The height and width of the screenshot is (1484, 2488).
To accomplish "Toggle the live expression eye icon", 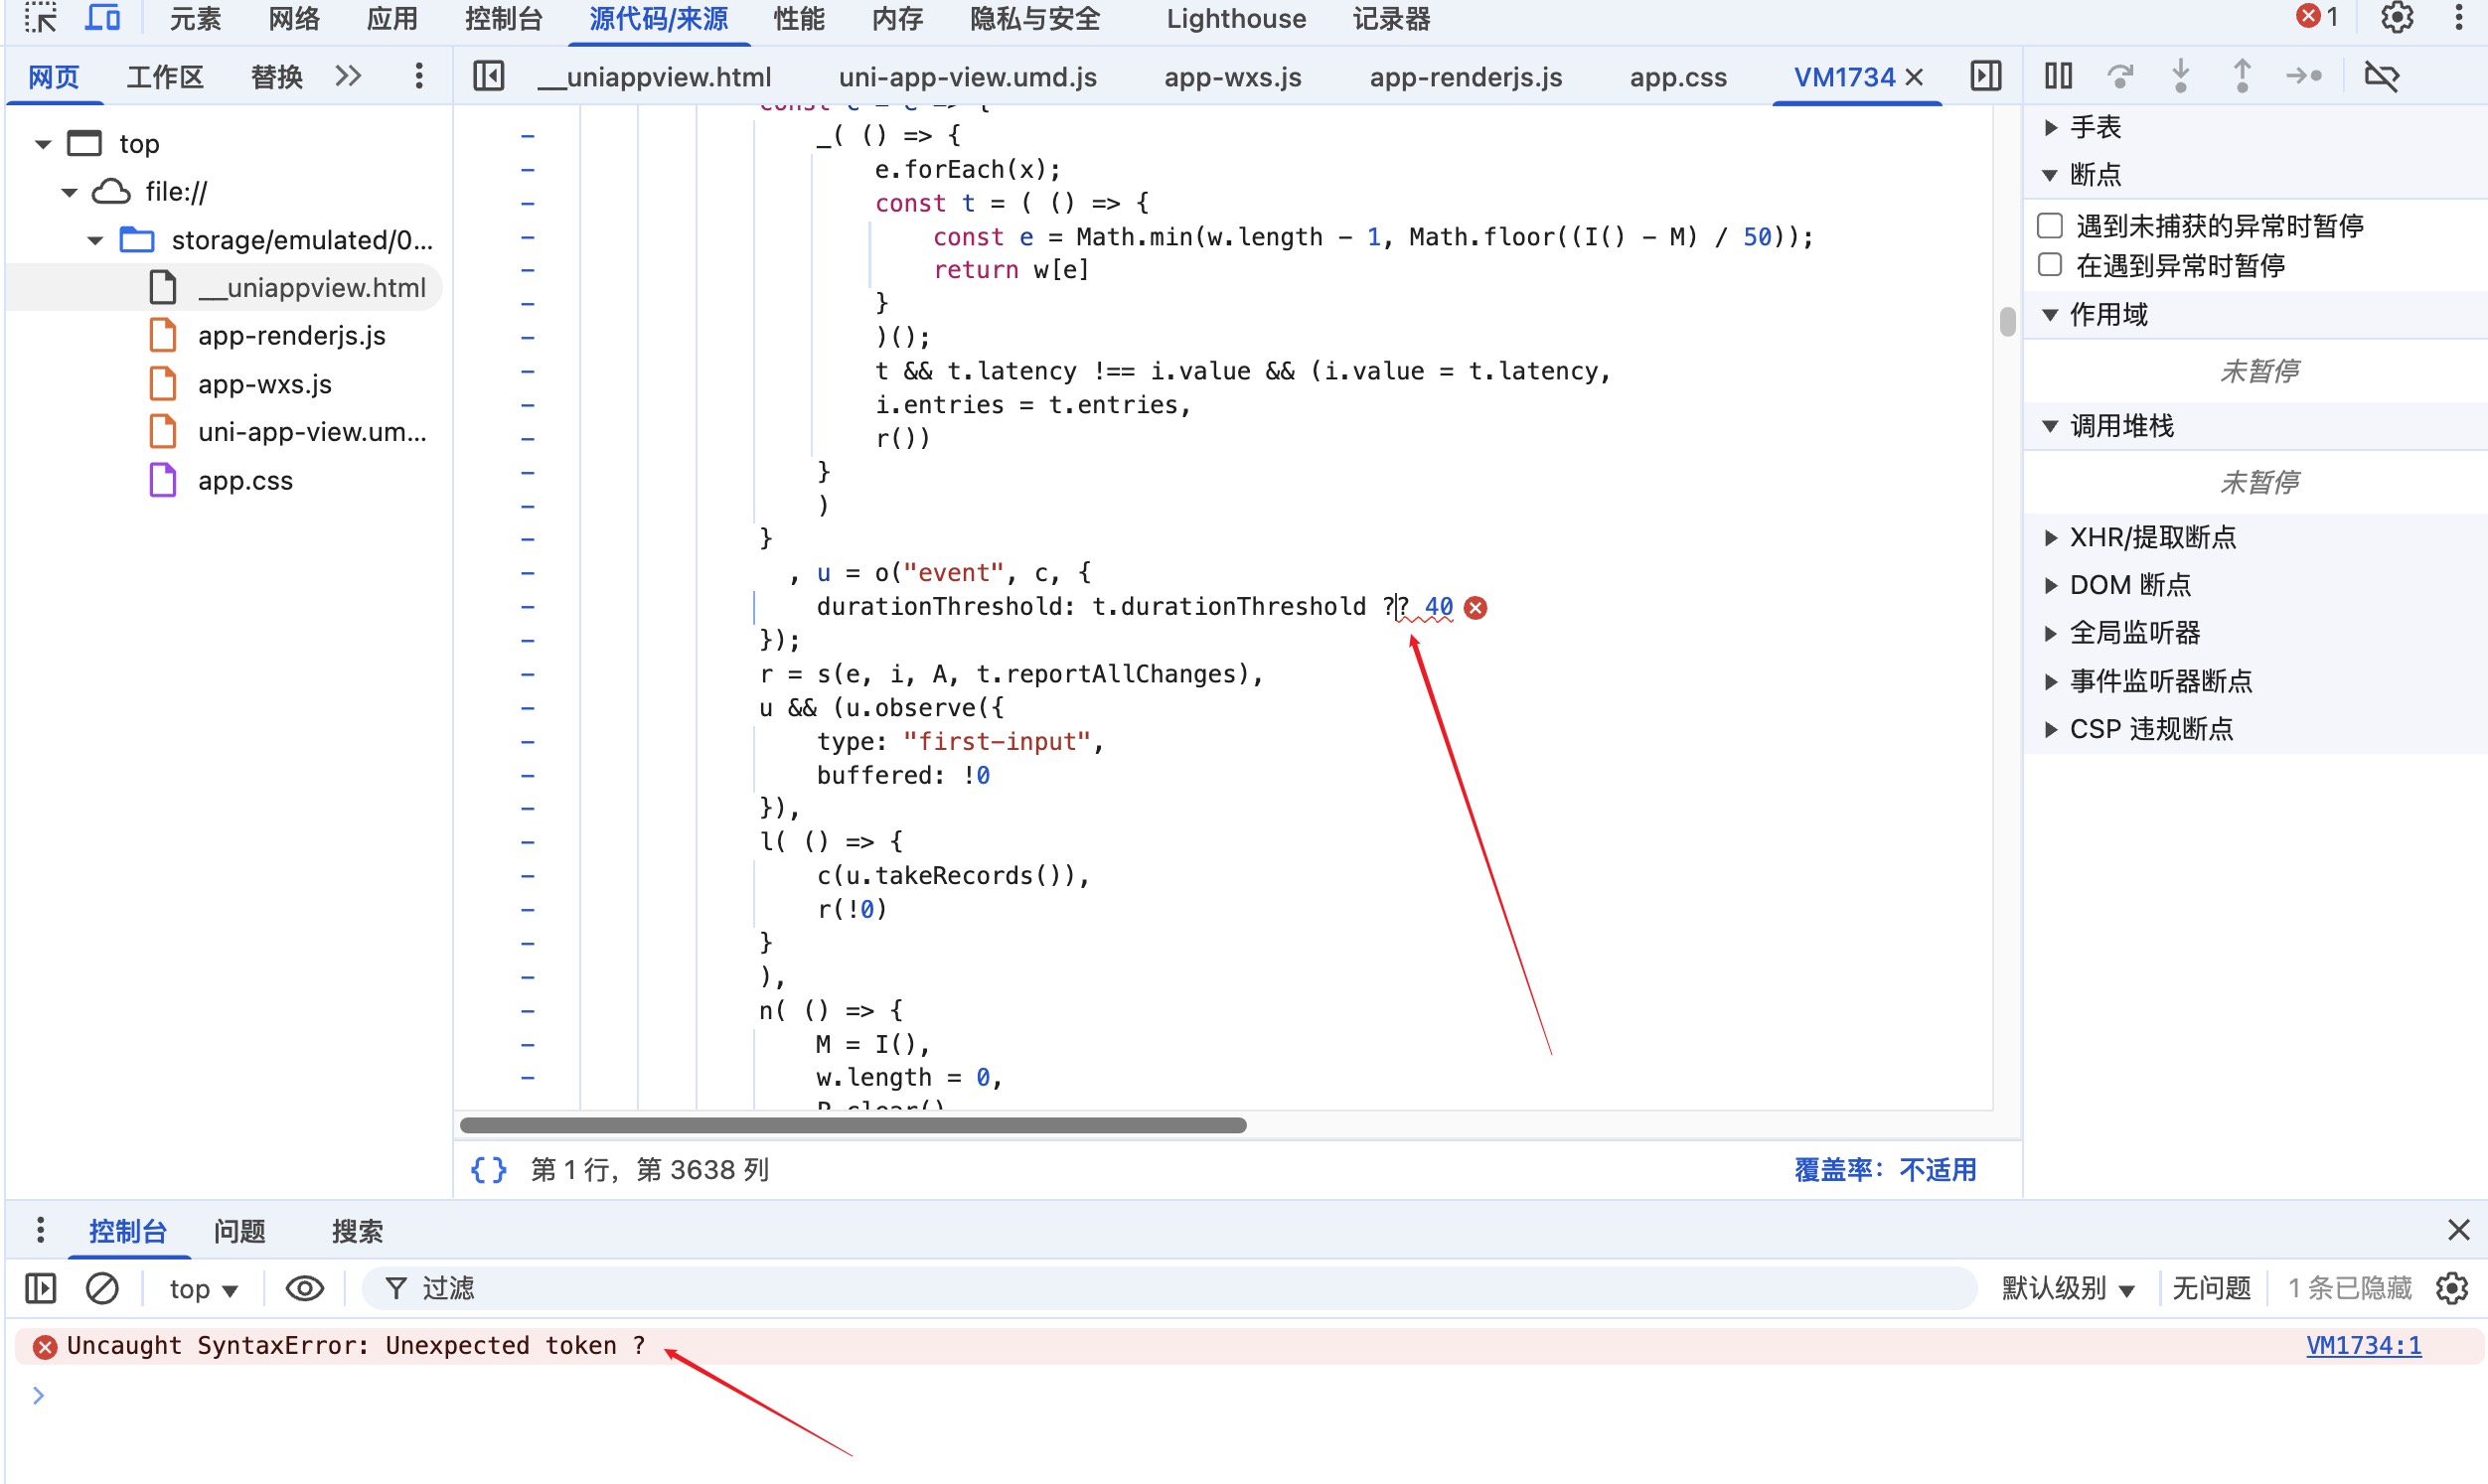I will pos(304,1288).
